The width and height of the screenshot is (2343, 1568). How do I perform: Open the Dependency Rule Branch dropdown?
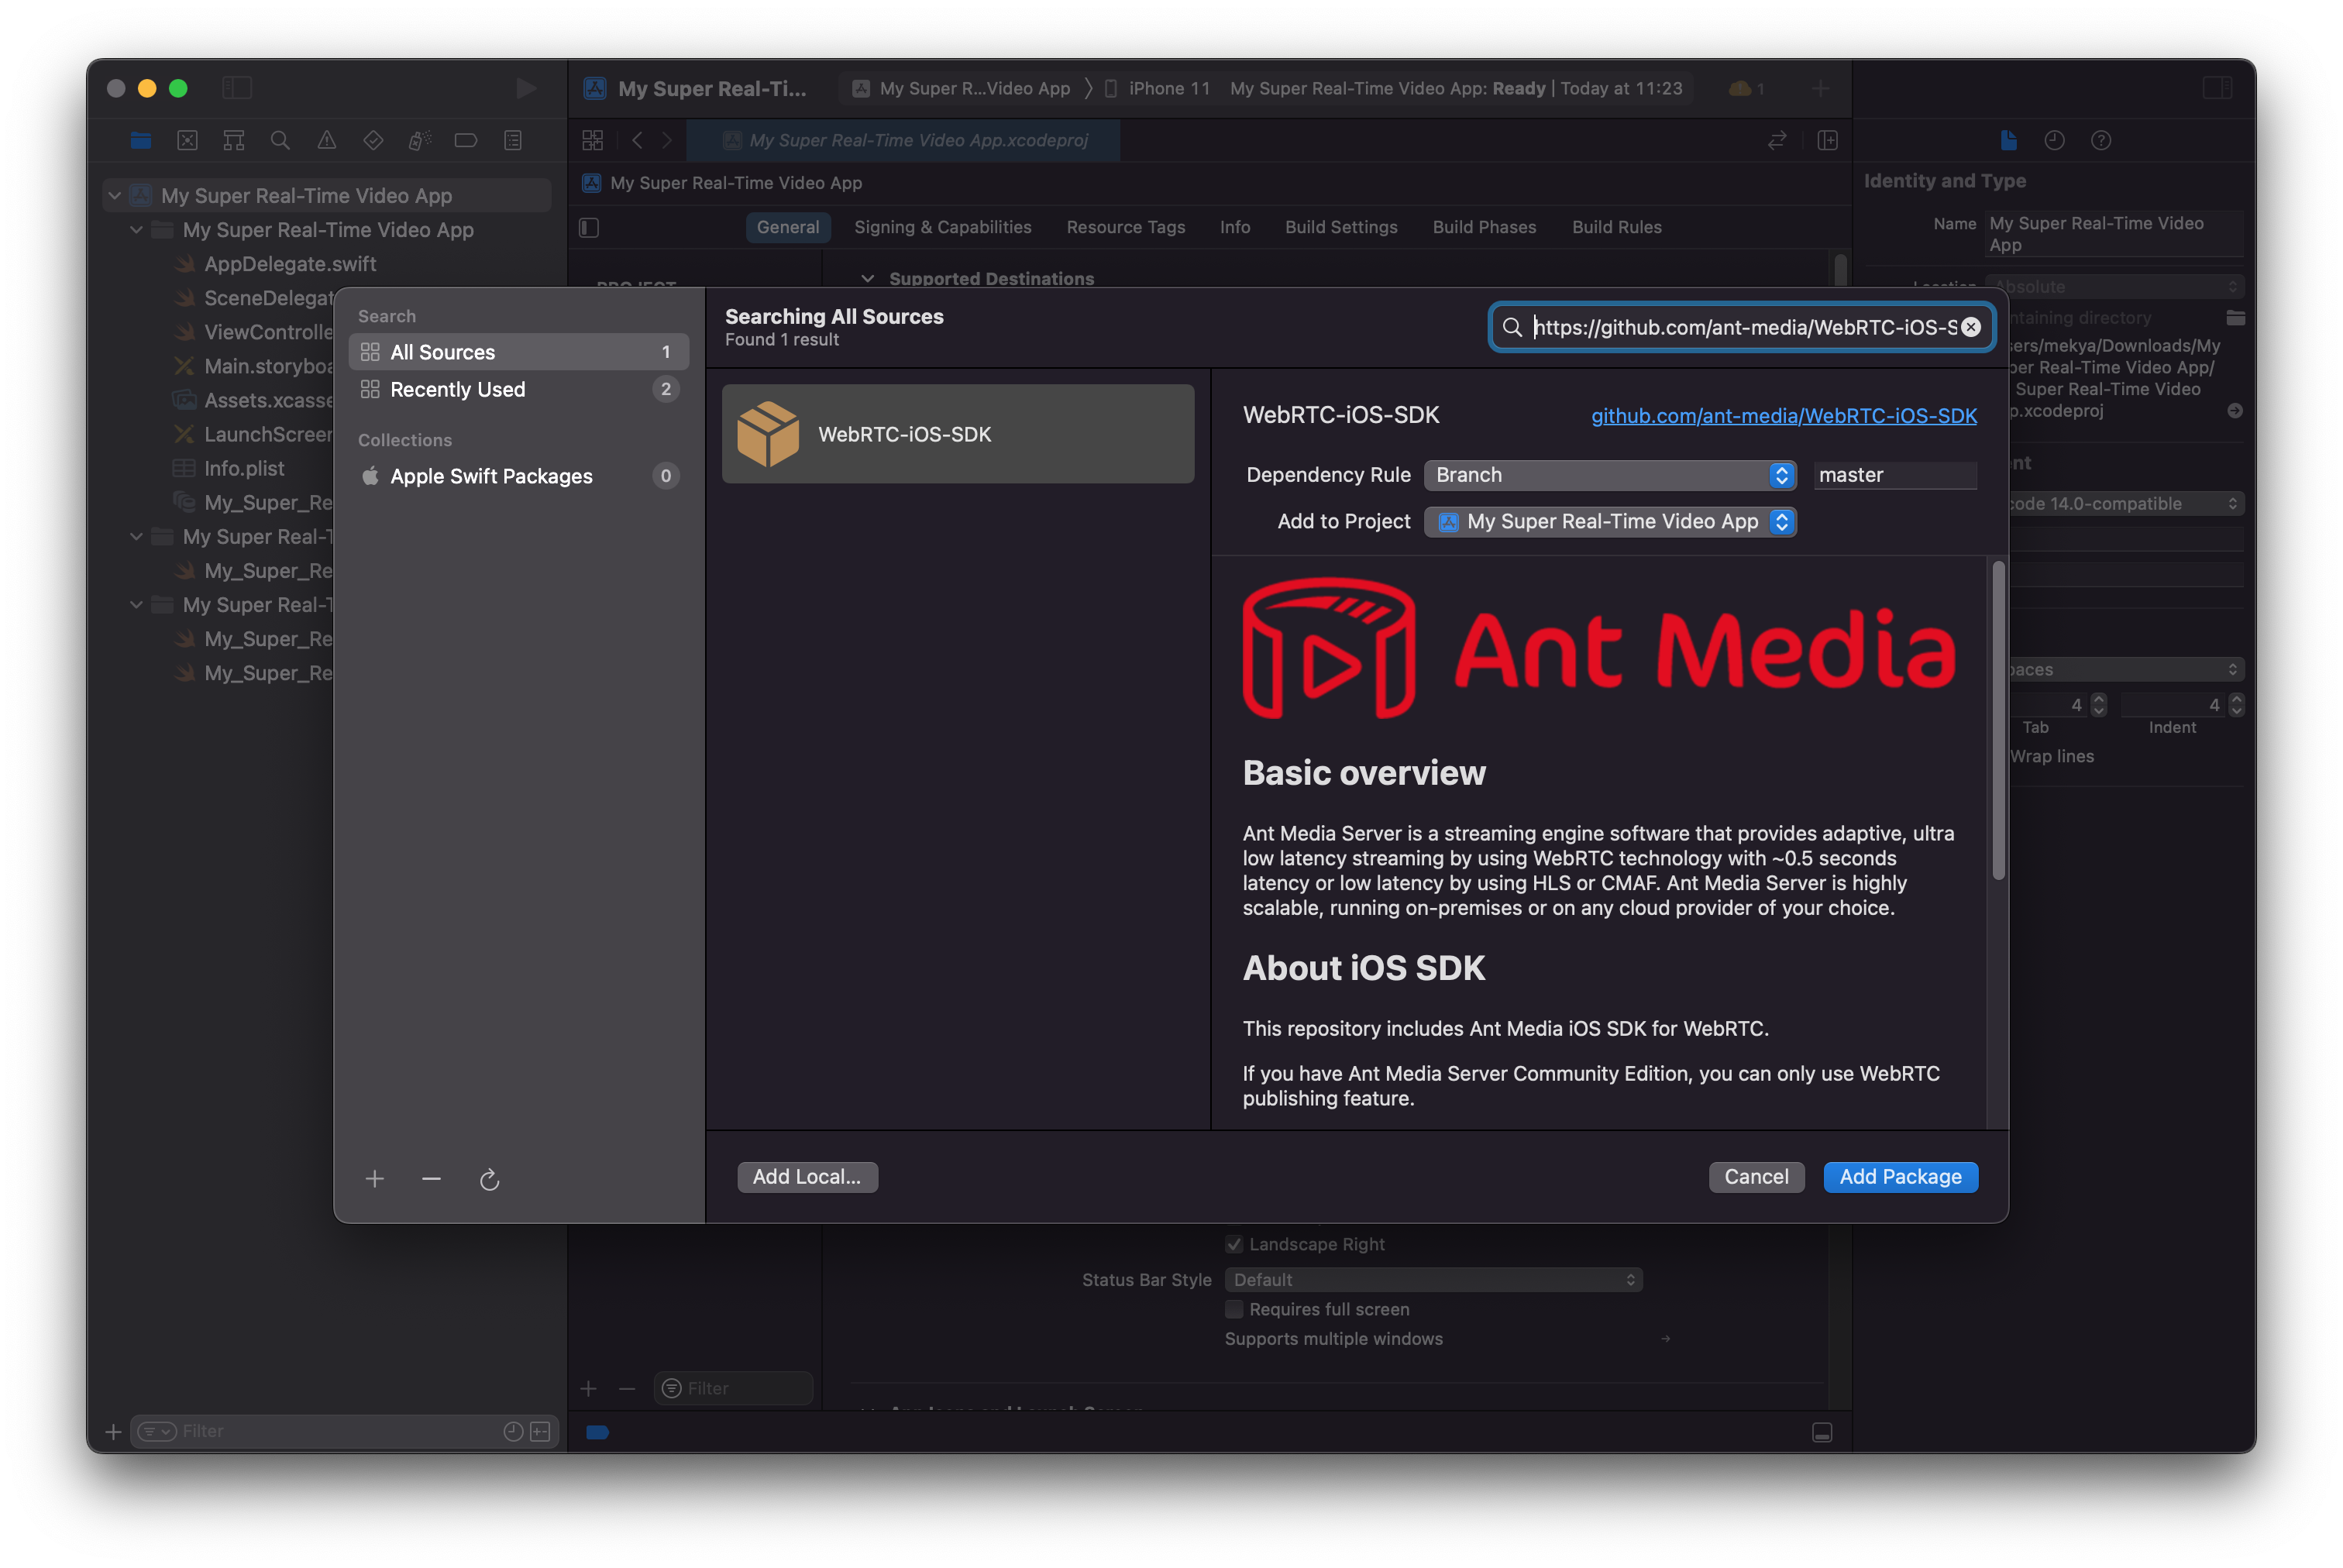pyautogui.click(x=1610, y=475)
